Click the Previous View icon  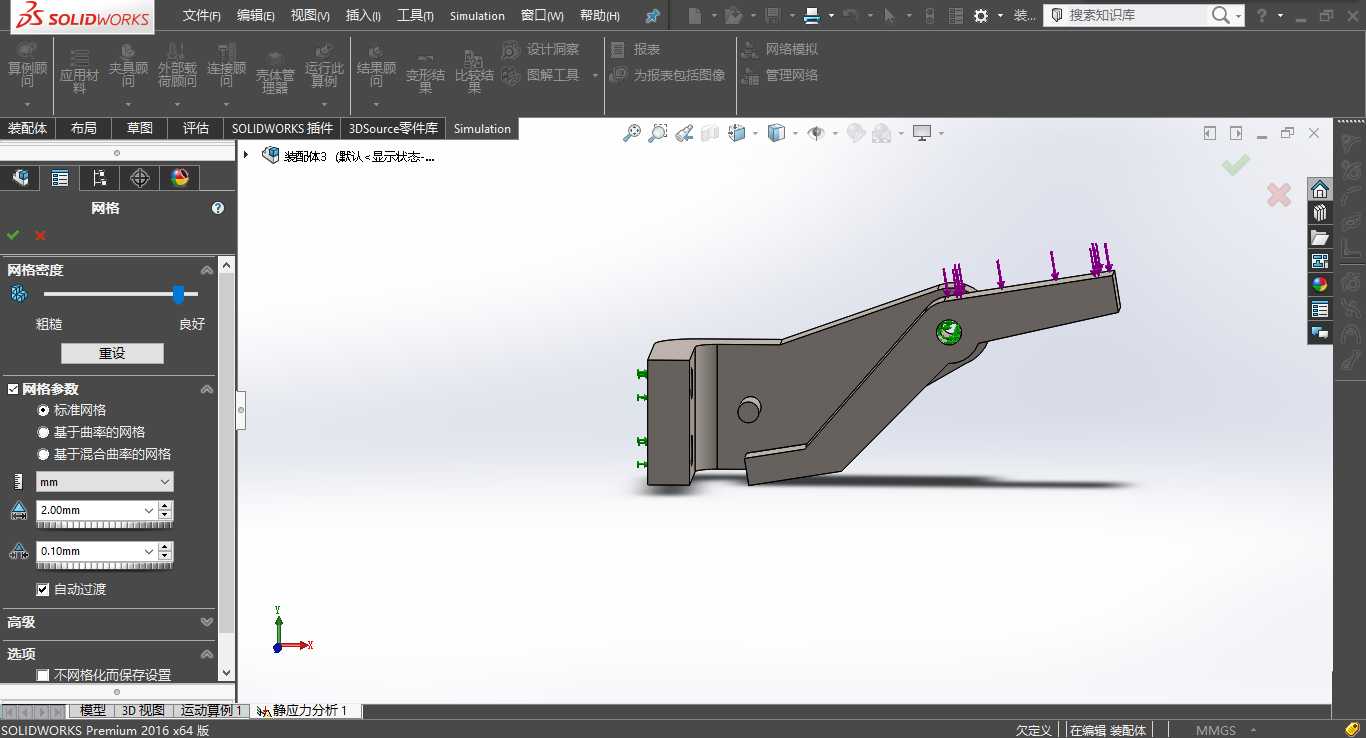click(x=684, y=133)
